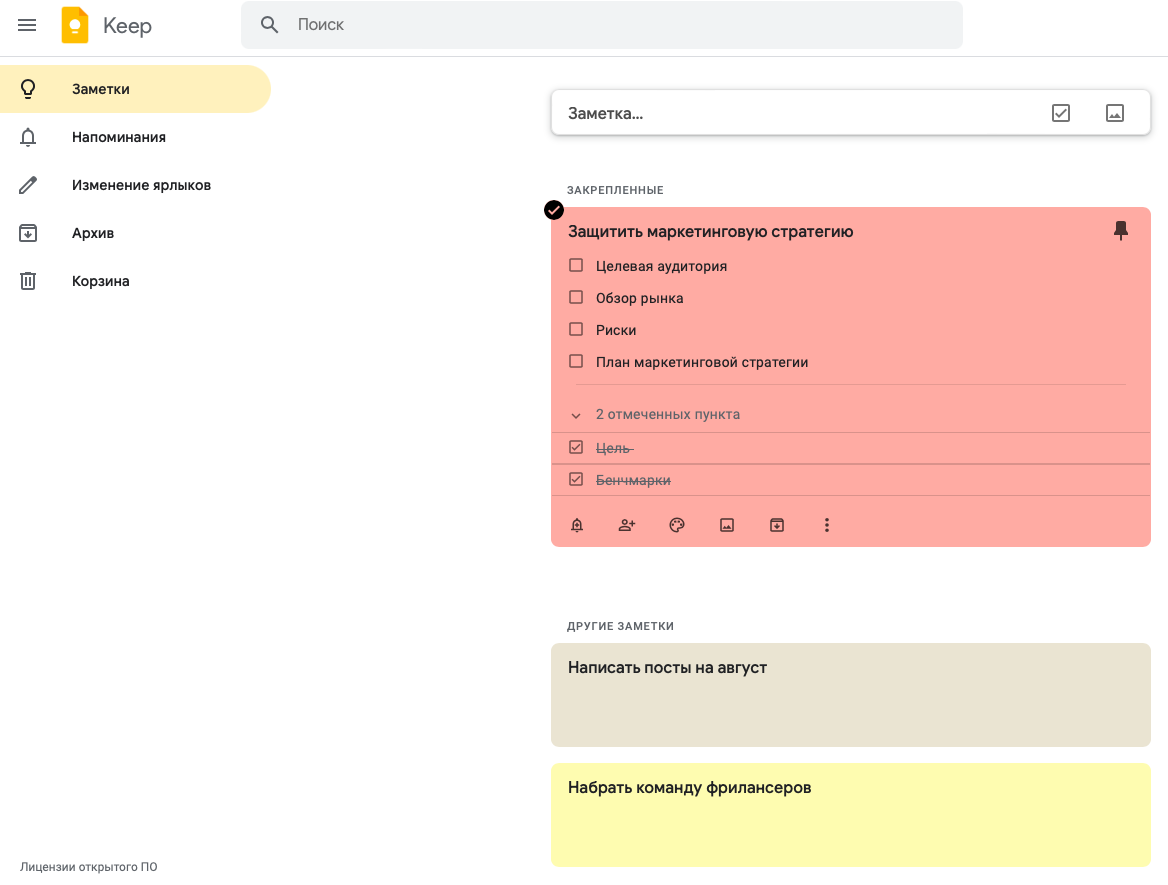Create a new note with image
Image resolution: width=1168 pixels, height=885 pixels.
[x=1114, y=113]
